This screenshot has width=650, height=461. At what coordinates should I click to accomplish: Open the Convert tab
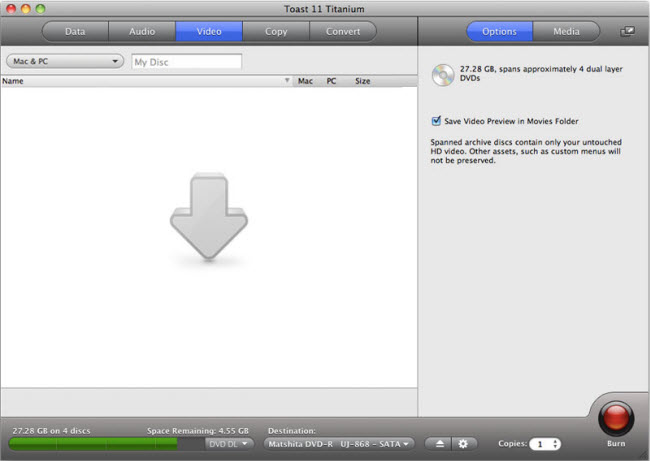pos(343,32)
